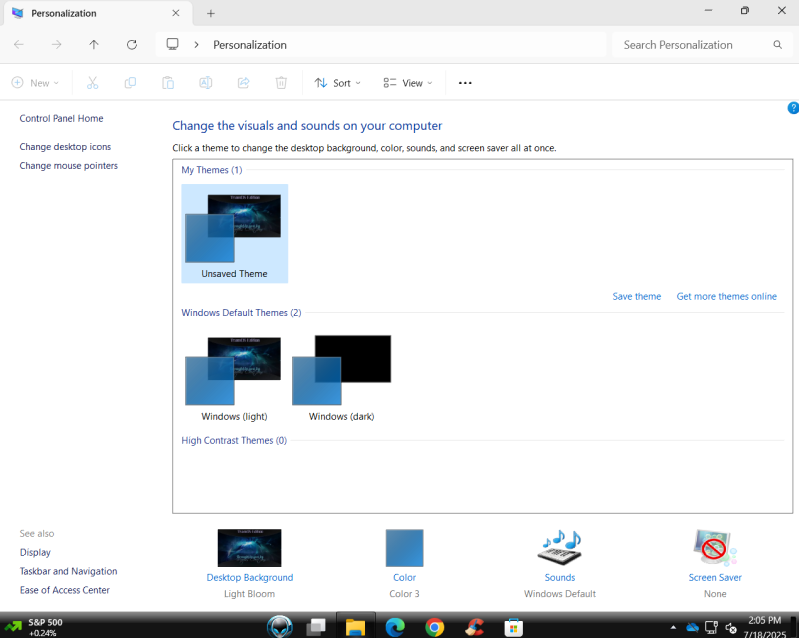Click the Cut scissors icon
The width and height of the screenshot is (799, 638).
click(92, 83)
